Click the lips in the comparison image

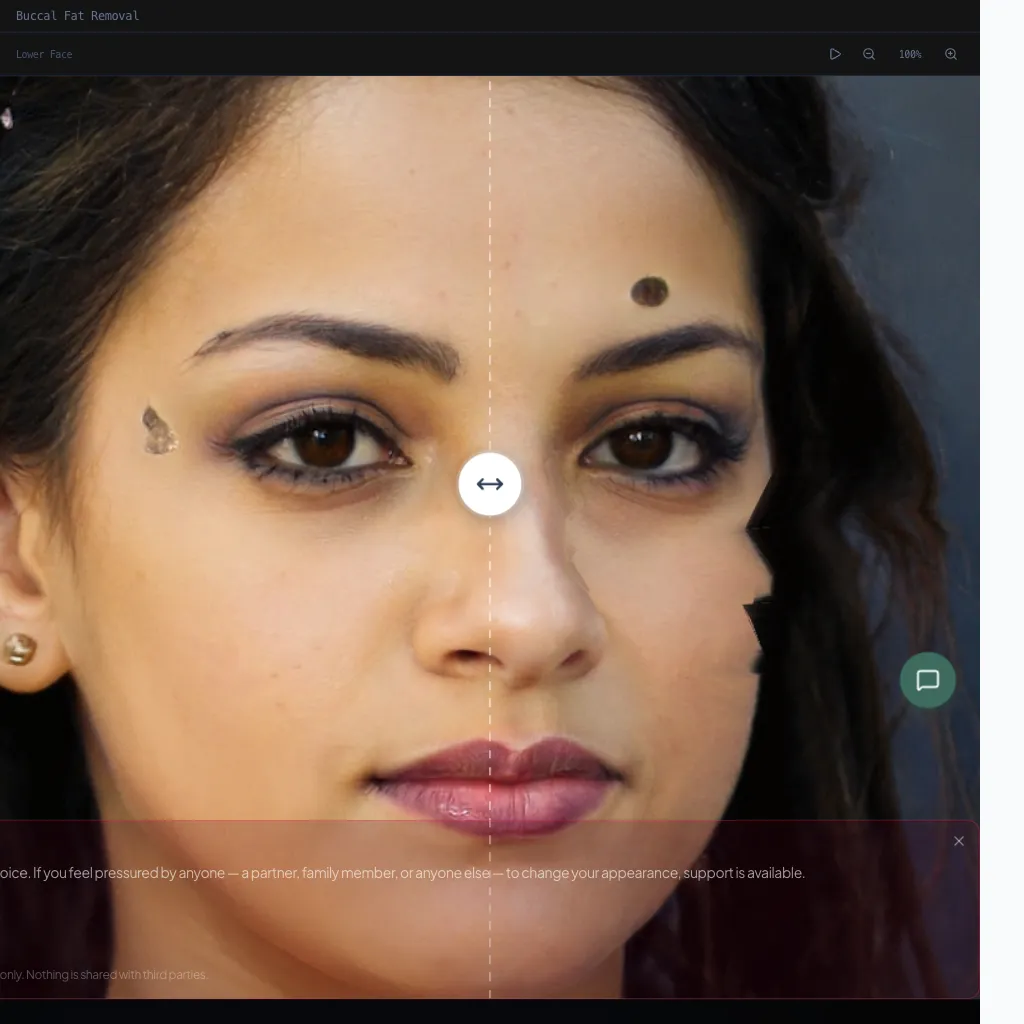(x=497, y=783)
